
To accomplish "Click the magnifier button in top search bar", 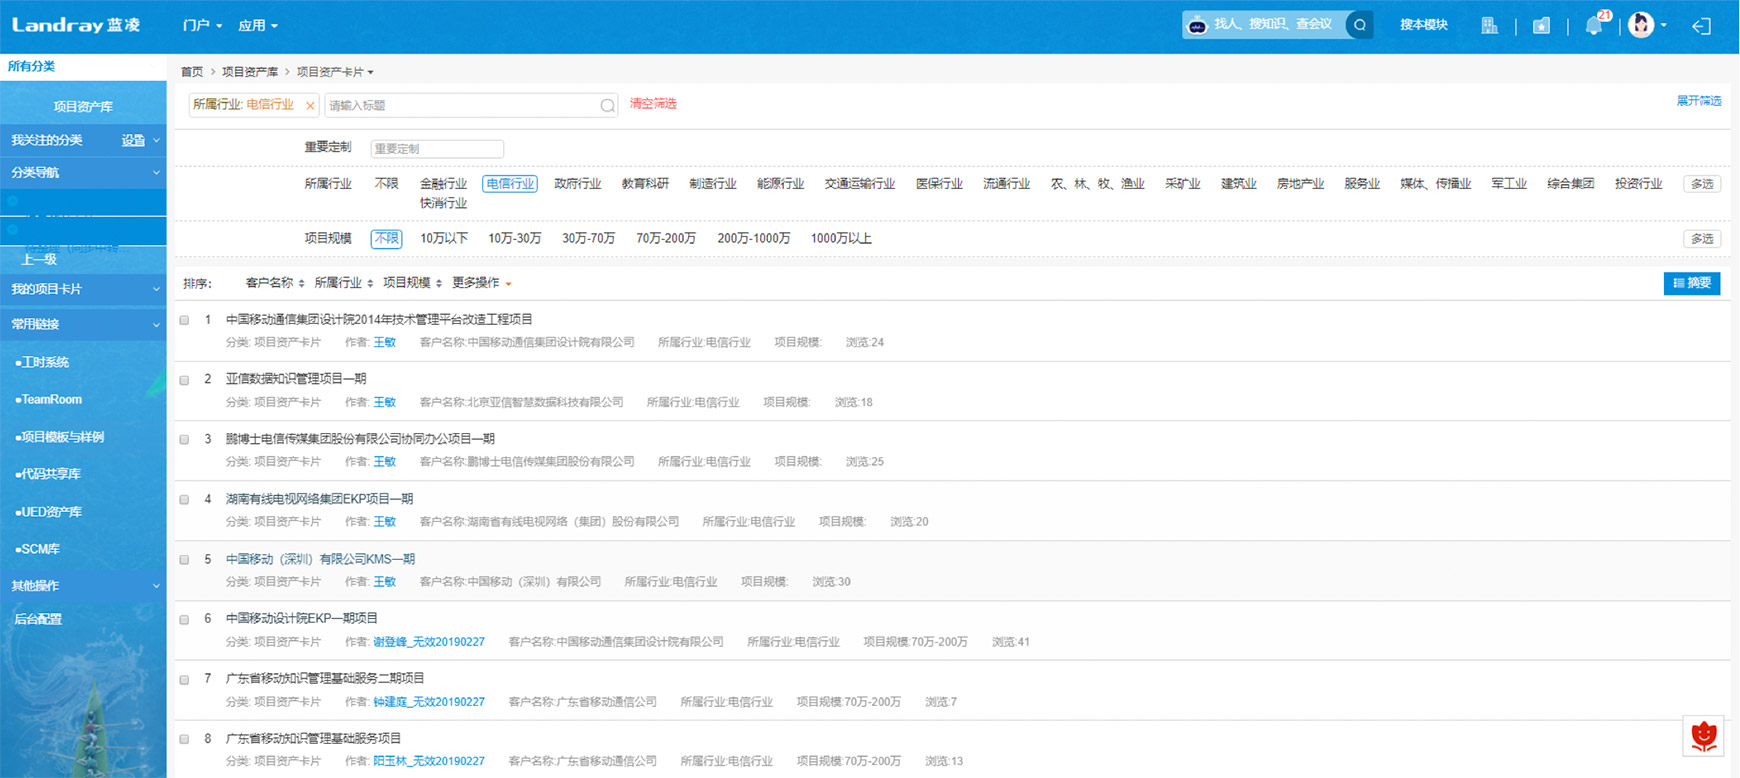I will (1360, 25).
